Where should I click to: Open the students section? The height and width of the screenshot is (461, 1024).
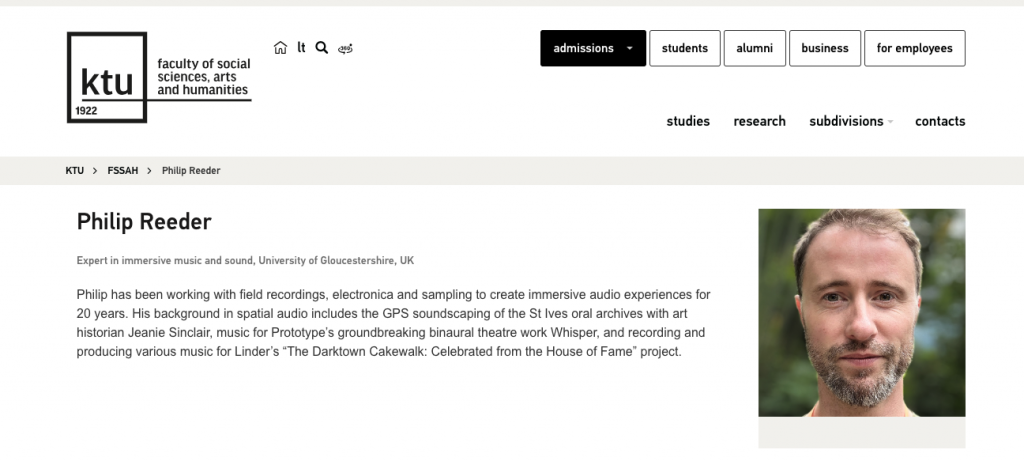click(685, 48)
